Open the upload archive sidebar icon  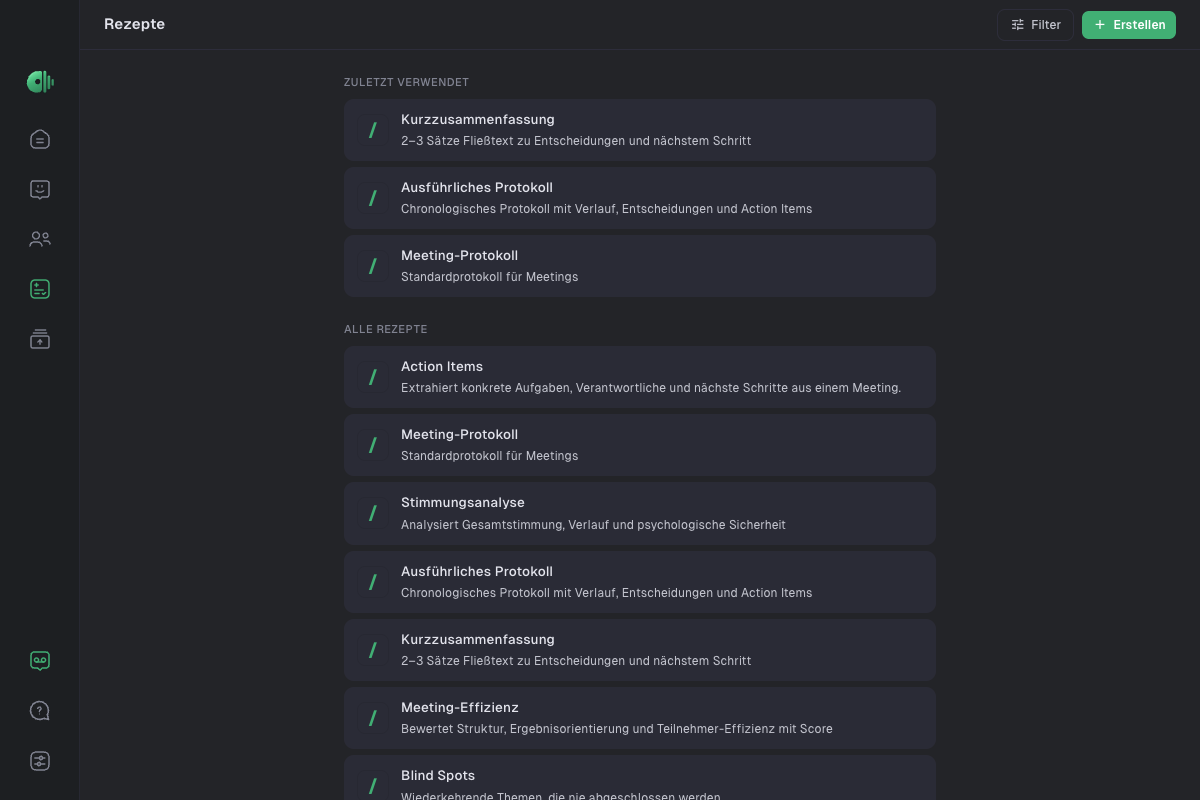pos(40,339)
